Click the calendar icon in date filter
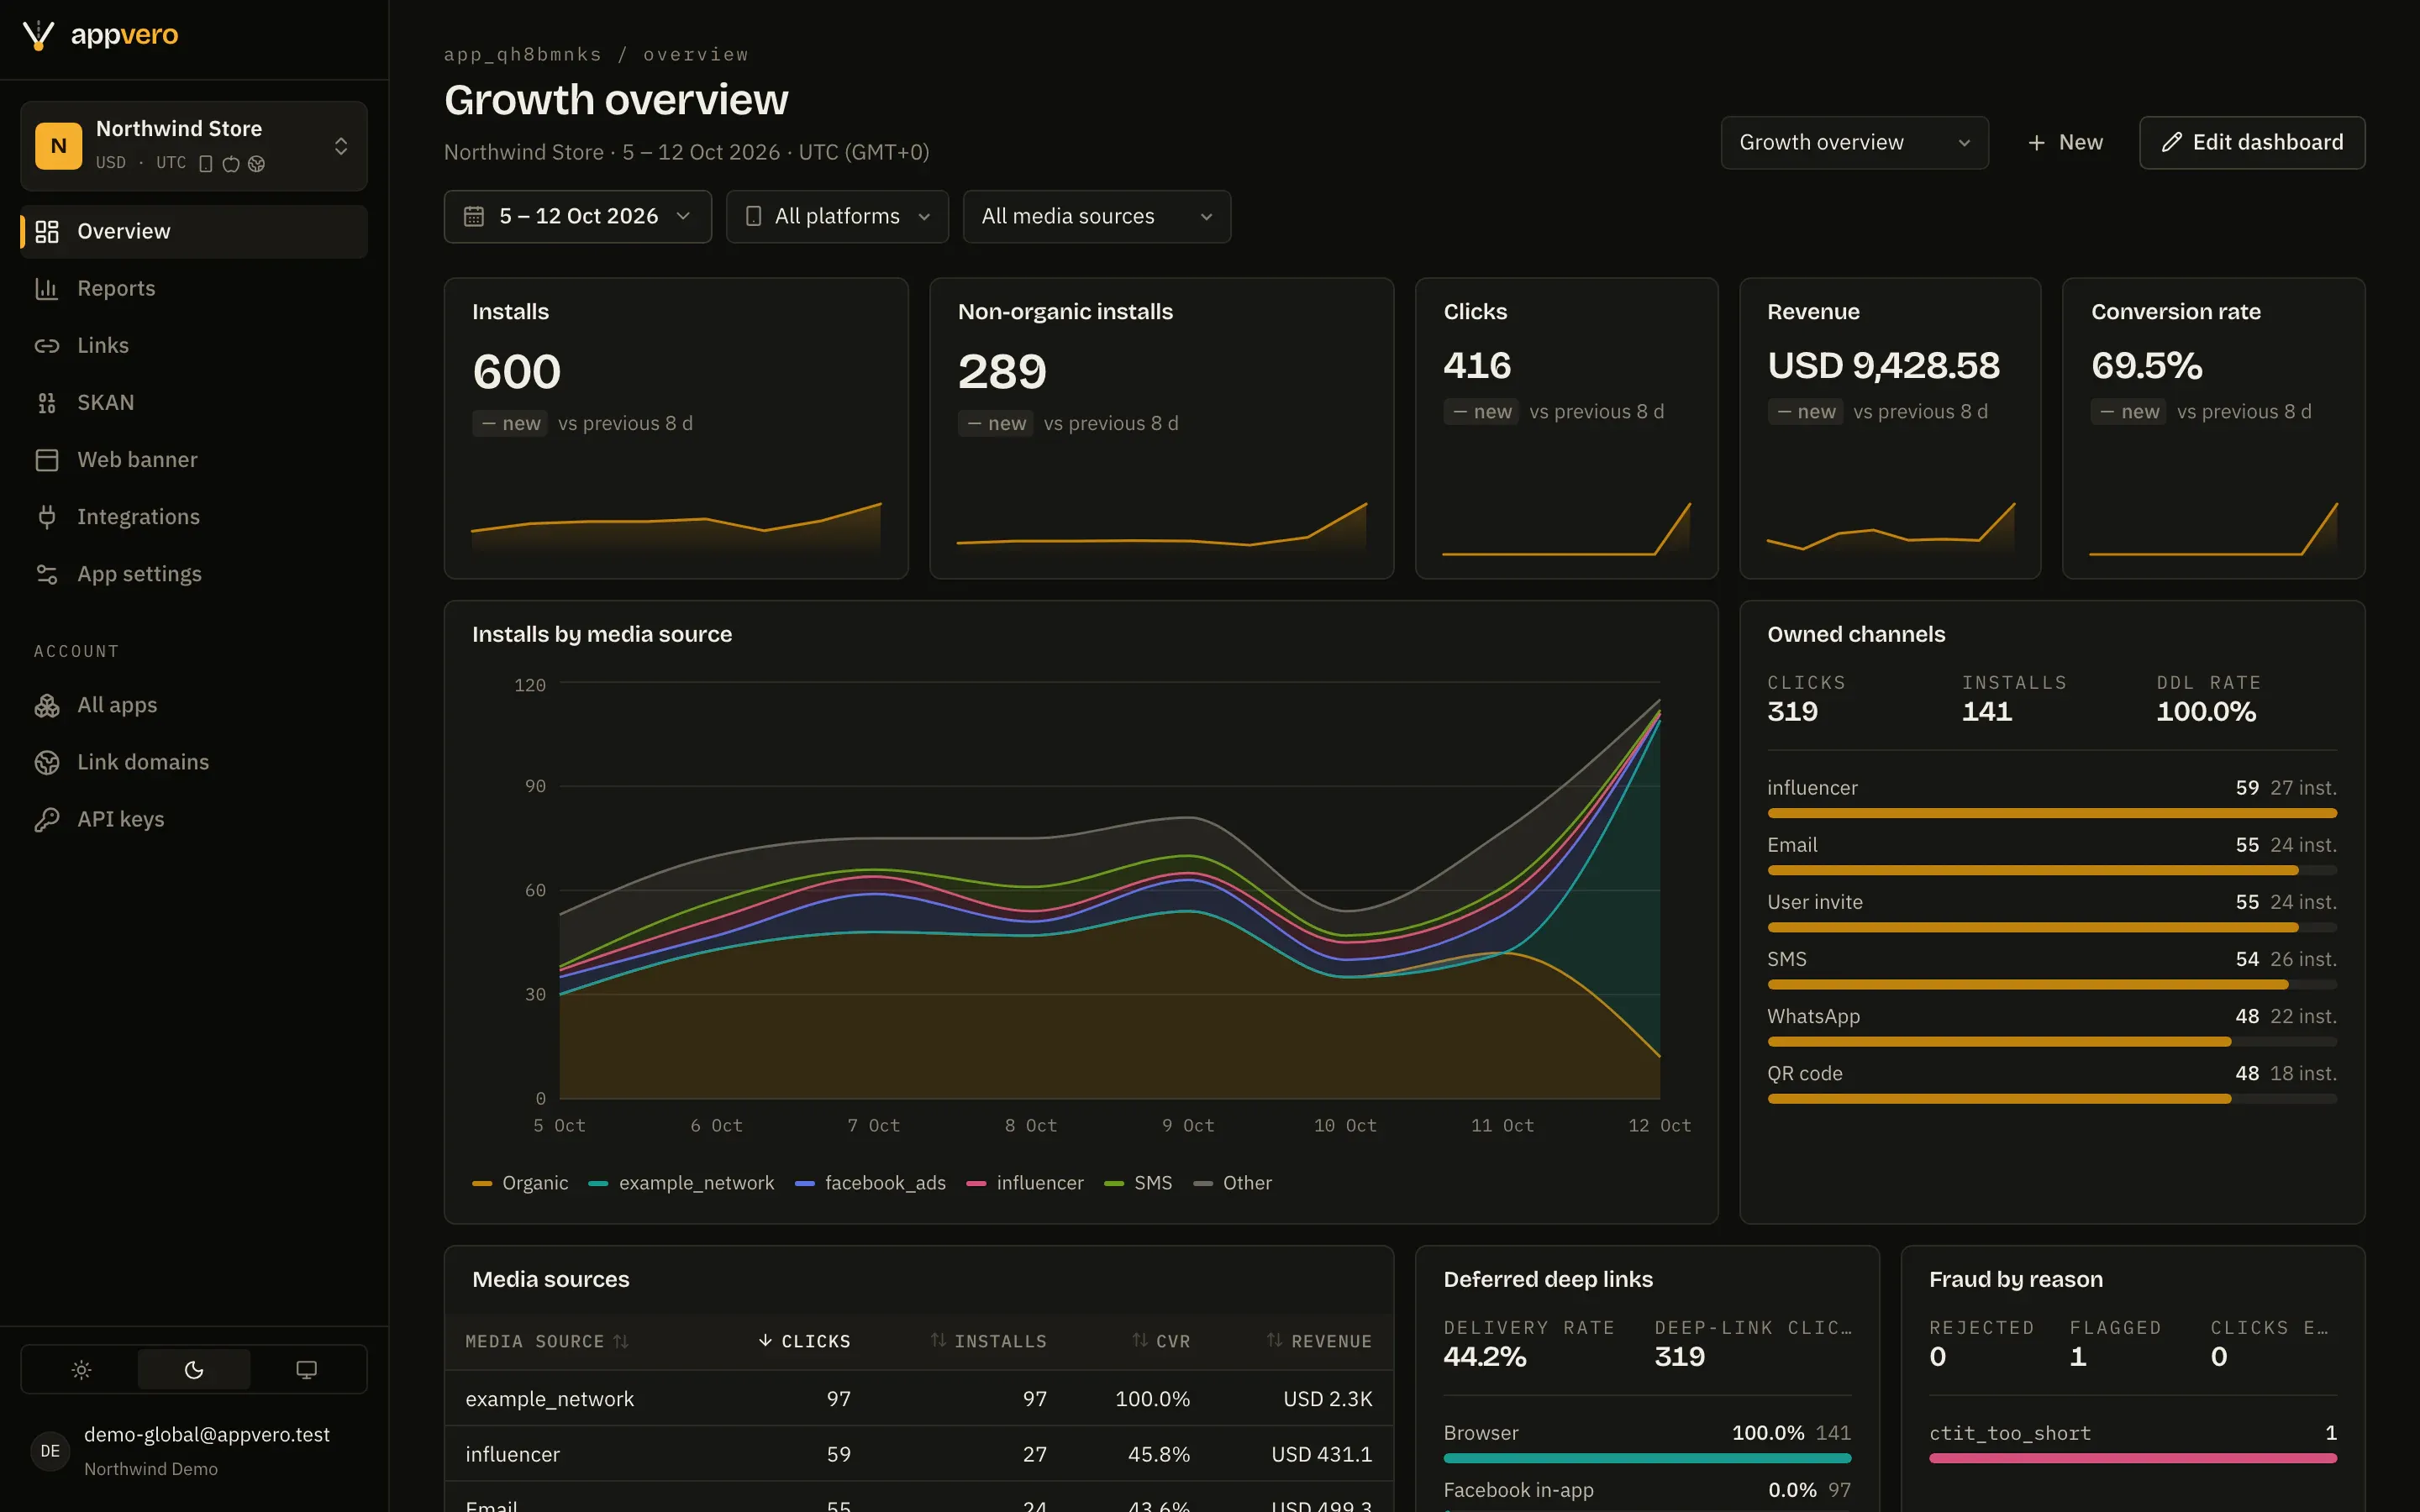Image resolution: width=2420 pixels, height=1512 pixels. (x=474, y=217)
